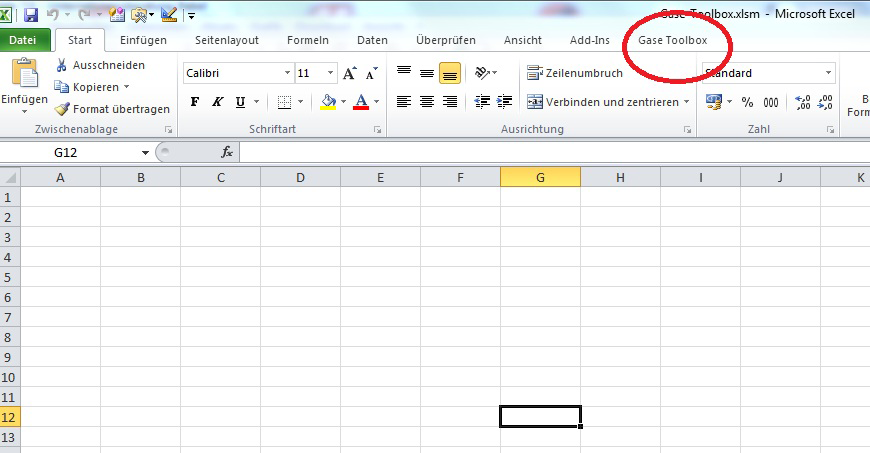Open the Calibri font name dropdown

[x=288, y=73]
